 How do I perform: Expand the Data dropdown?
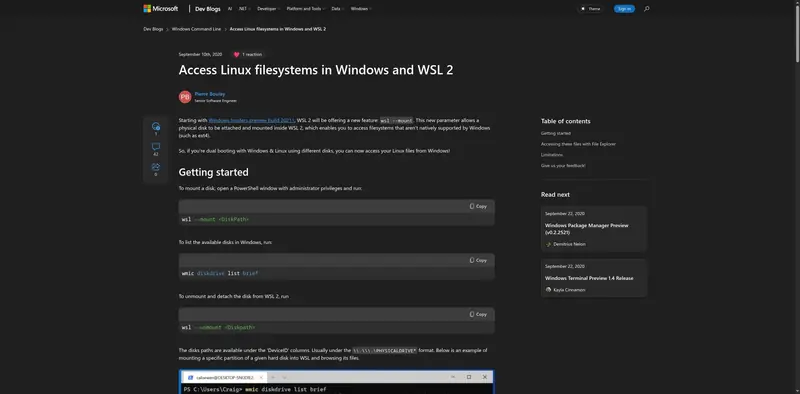tap(337, 9)
